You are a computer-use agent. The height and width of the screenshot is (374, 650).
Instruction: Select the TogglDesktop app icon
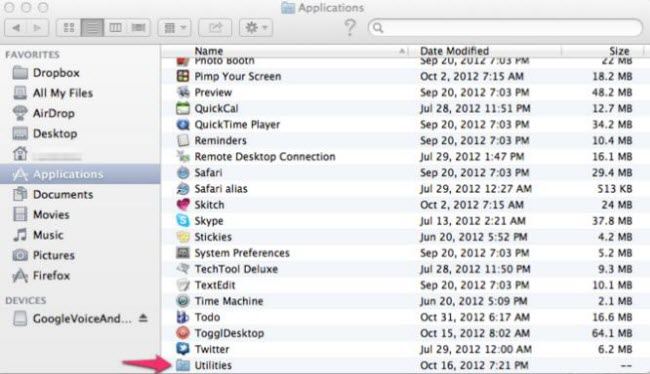point(183,333)
